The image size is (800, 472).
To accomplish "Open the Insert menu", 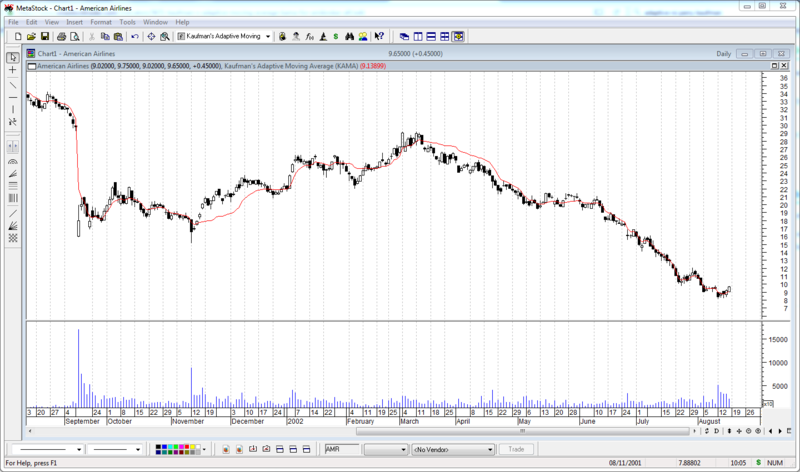I will 74,22.
